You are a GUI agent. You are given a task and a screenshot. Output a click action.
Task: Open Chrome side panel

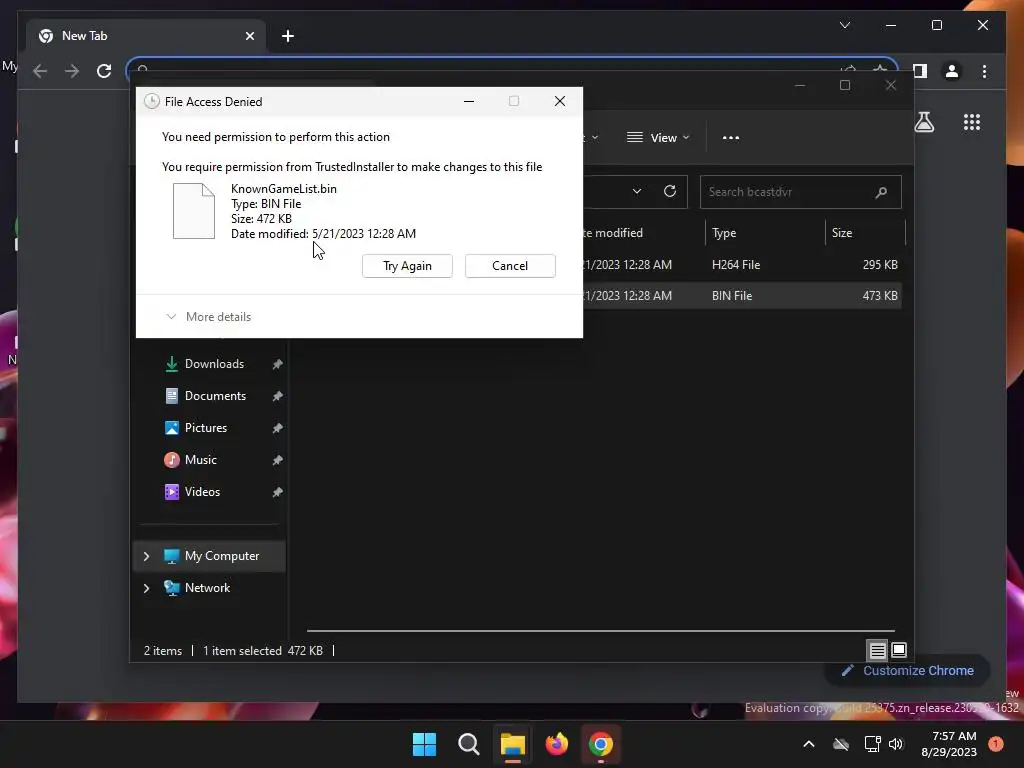920,71
